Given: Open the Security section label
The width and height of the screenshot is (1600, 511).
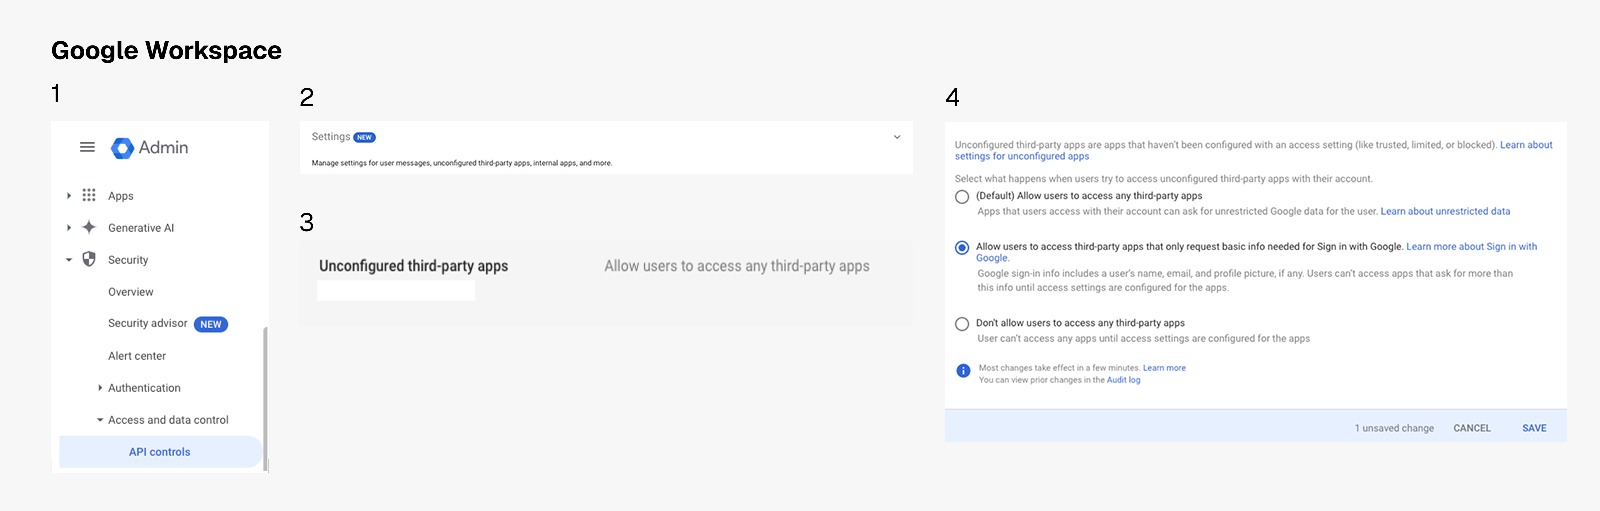Looking at the screenshot, I should (128, 260).
